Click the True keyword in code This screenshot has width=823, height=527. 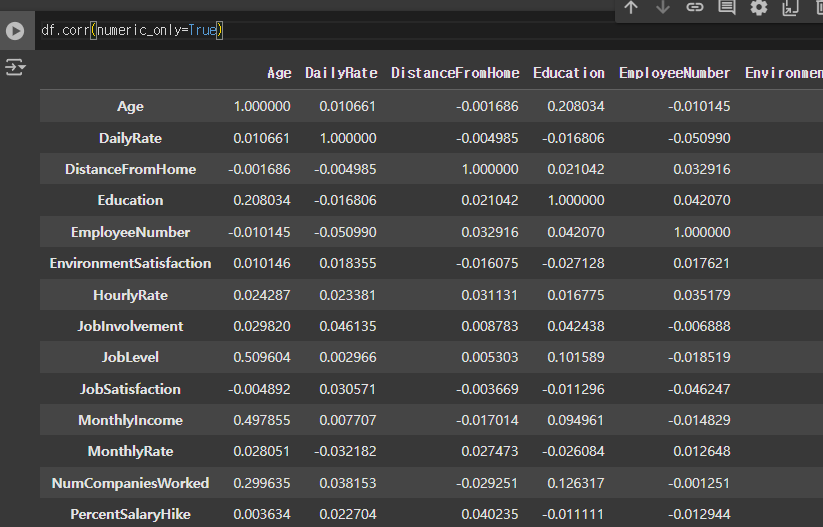point(203,30)
